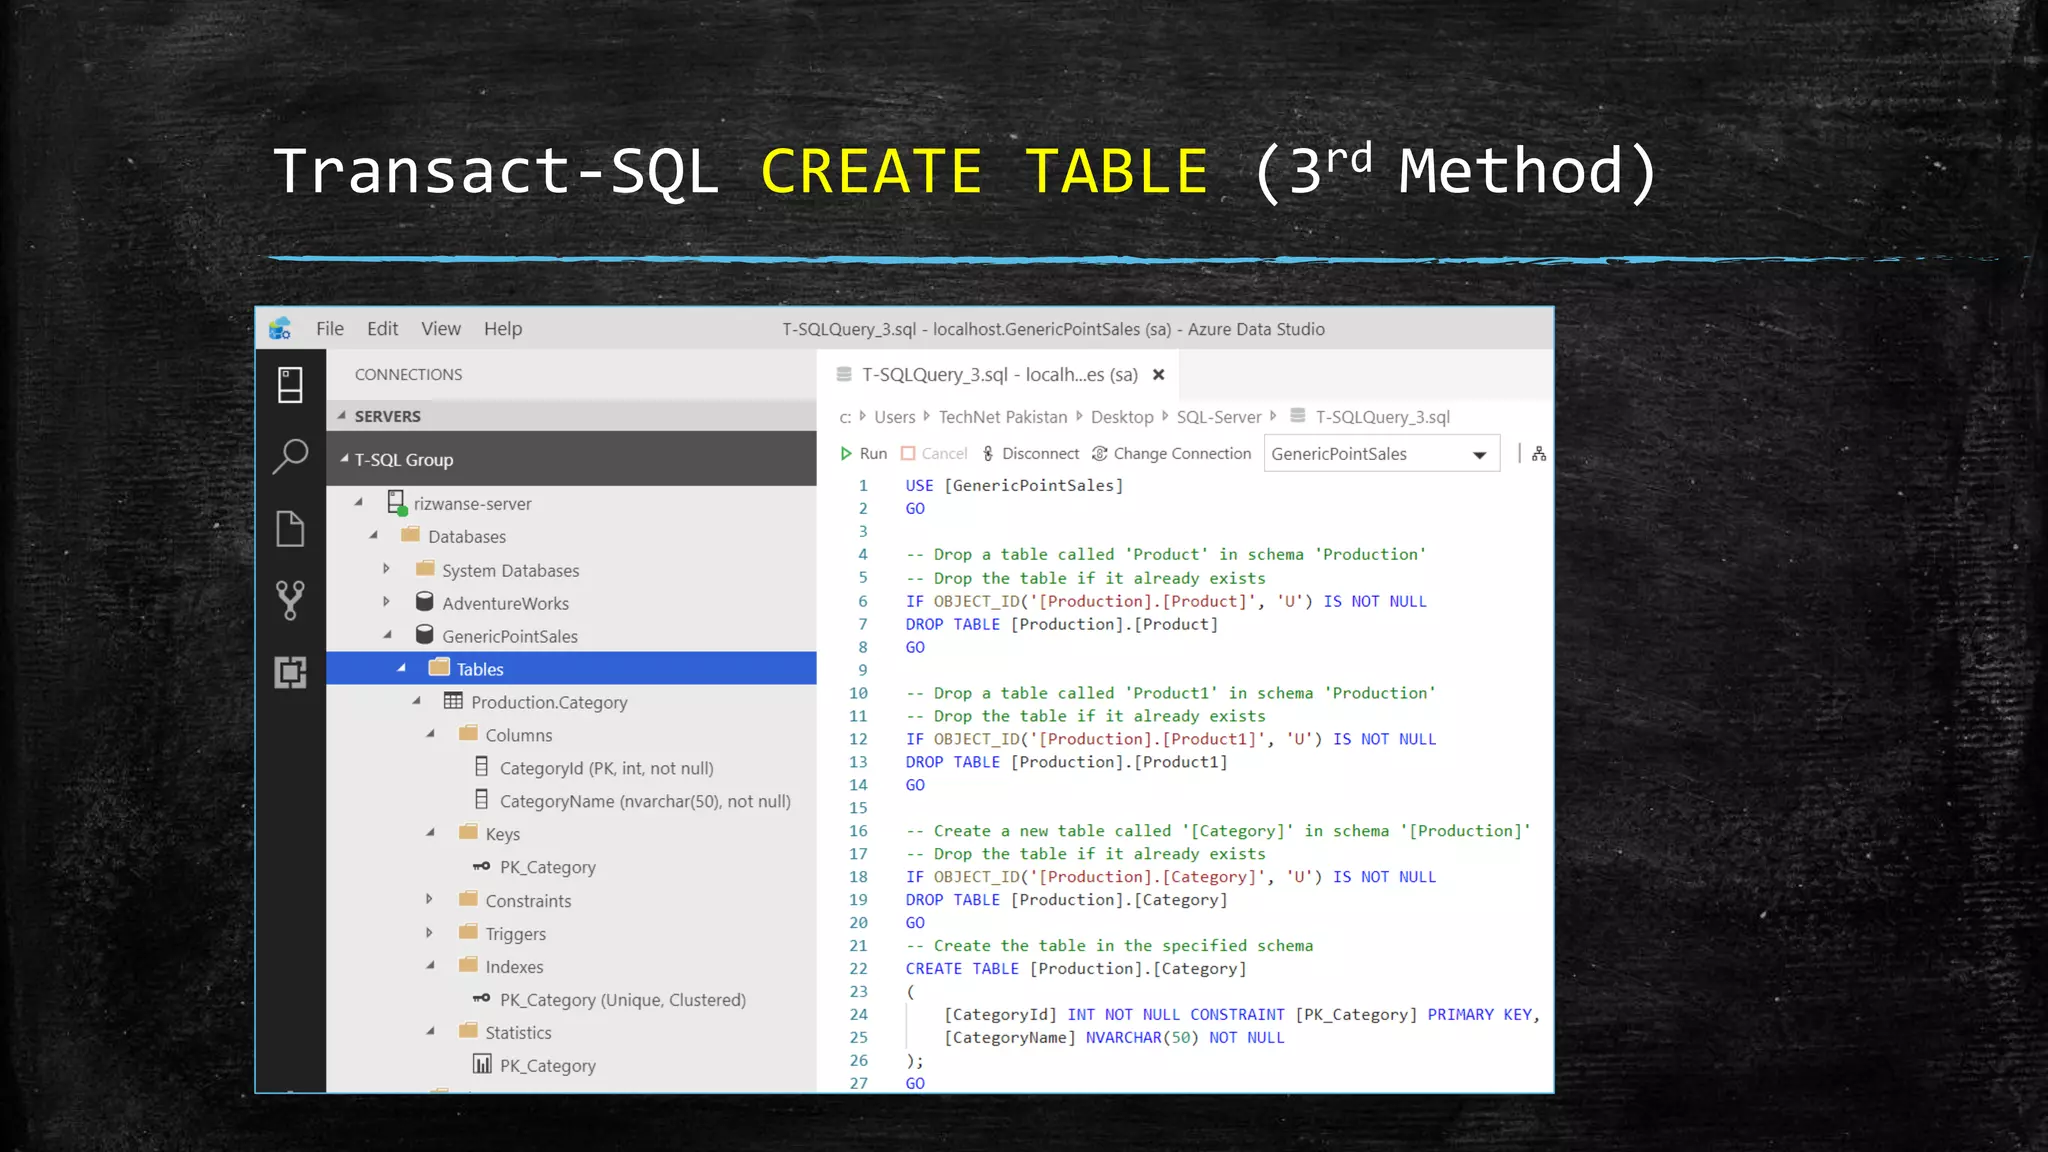Screen dimensions: 2048x1152
Task: Click the breadcrumb T-SQLQuery_3.sql file icon
Action: coord(1298,416)
